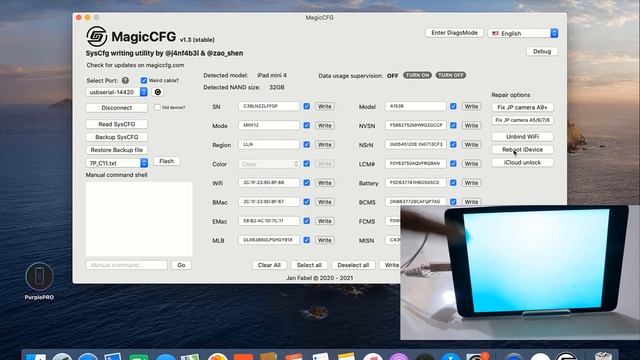
Task: Click Enter DiagsMode button
Action: pos(454,33)
